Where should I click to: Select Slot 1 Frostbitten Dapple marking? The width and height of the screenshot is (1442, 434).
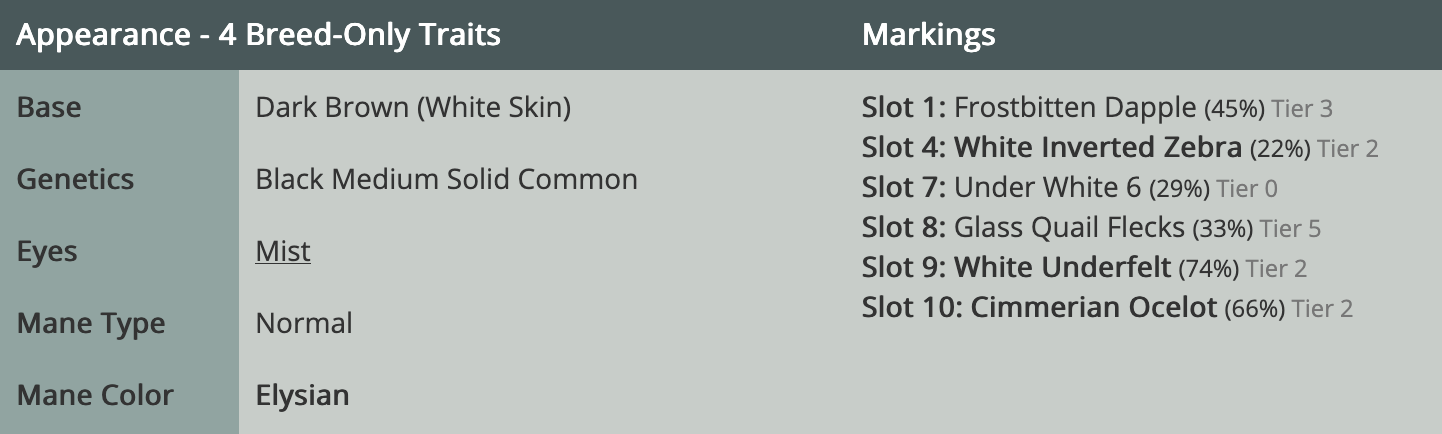(x=1097, y=108)
